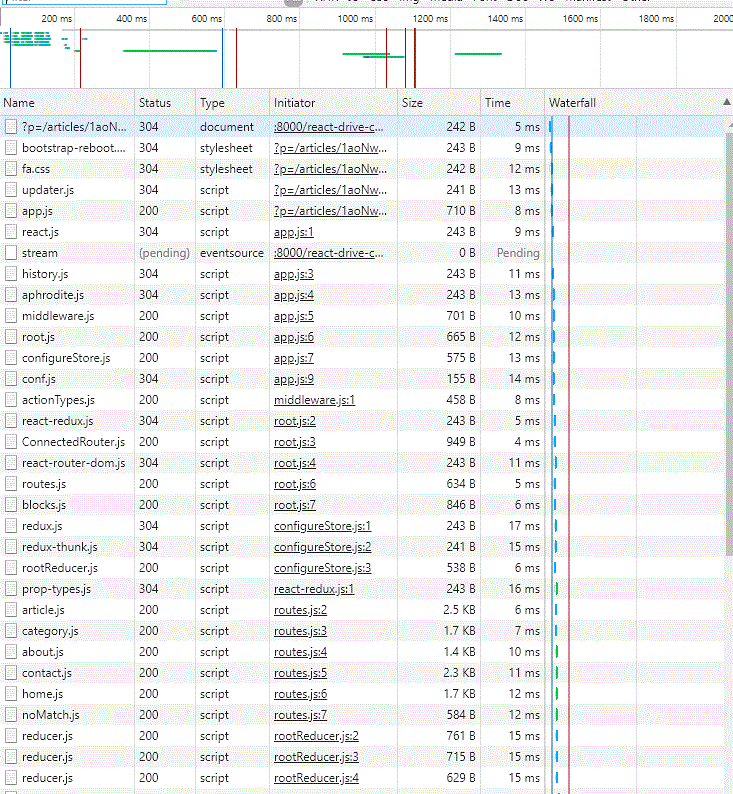Click the 400 ms mark in the overview timeline
The height and width of the screenshot is (794, 733).
pyautogui.click(x=132, y=19)
